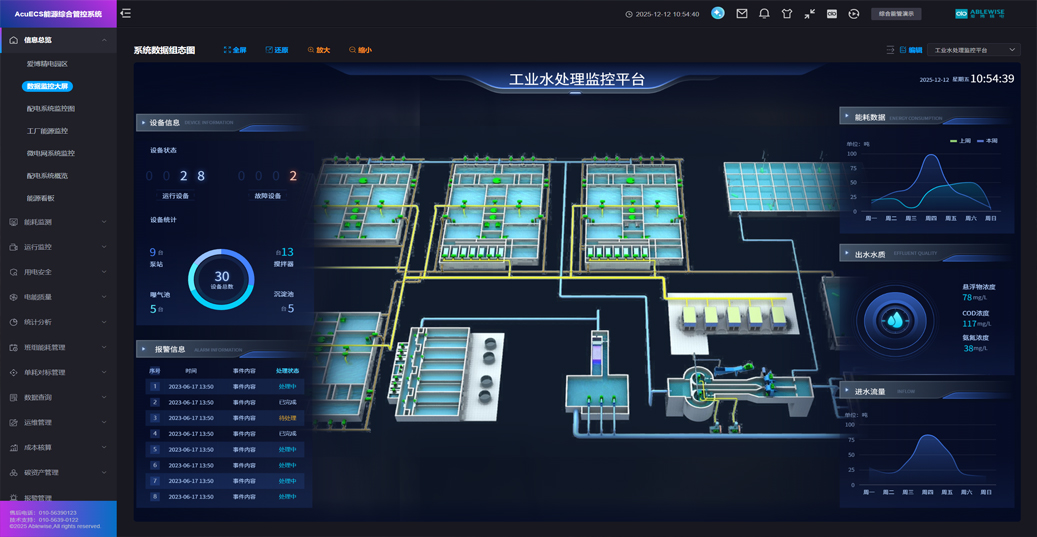Image resolution: width=1037 pixels, height=537 pixels.
Task: Collapse the sidebar with the menu fold icon
Action: [x=126, y=14]
